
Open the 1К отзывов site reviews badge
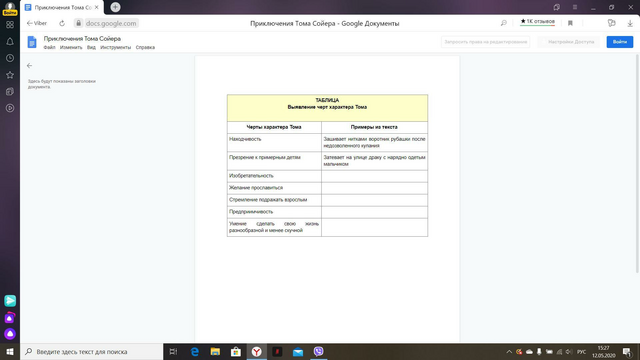click(x=537, y=21)
